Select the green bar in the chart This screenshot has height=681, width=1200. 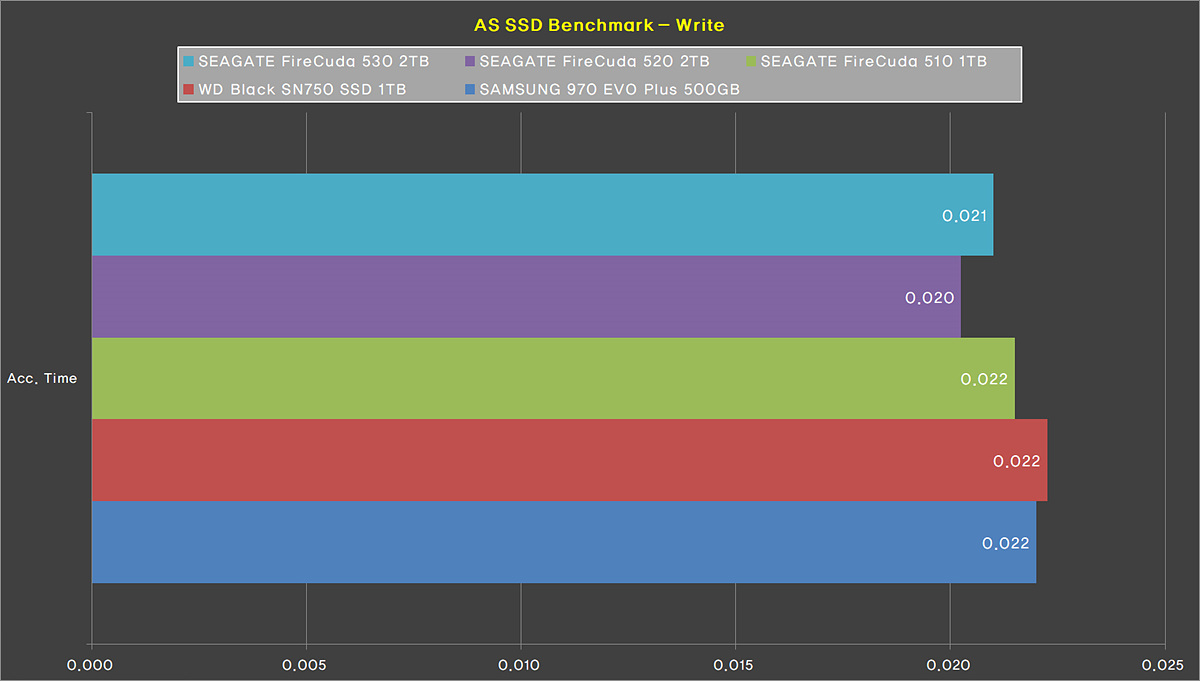(553, 379)
